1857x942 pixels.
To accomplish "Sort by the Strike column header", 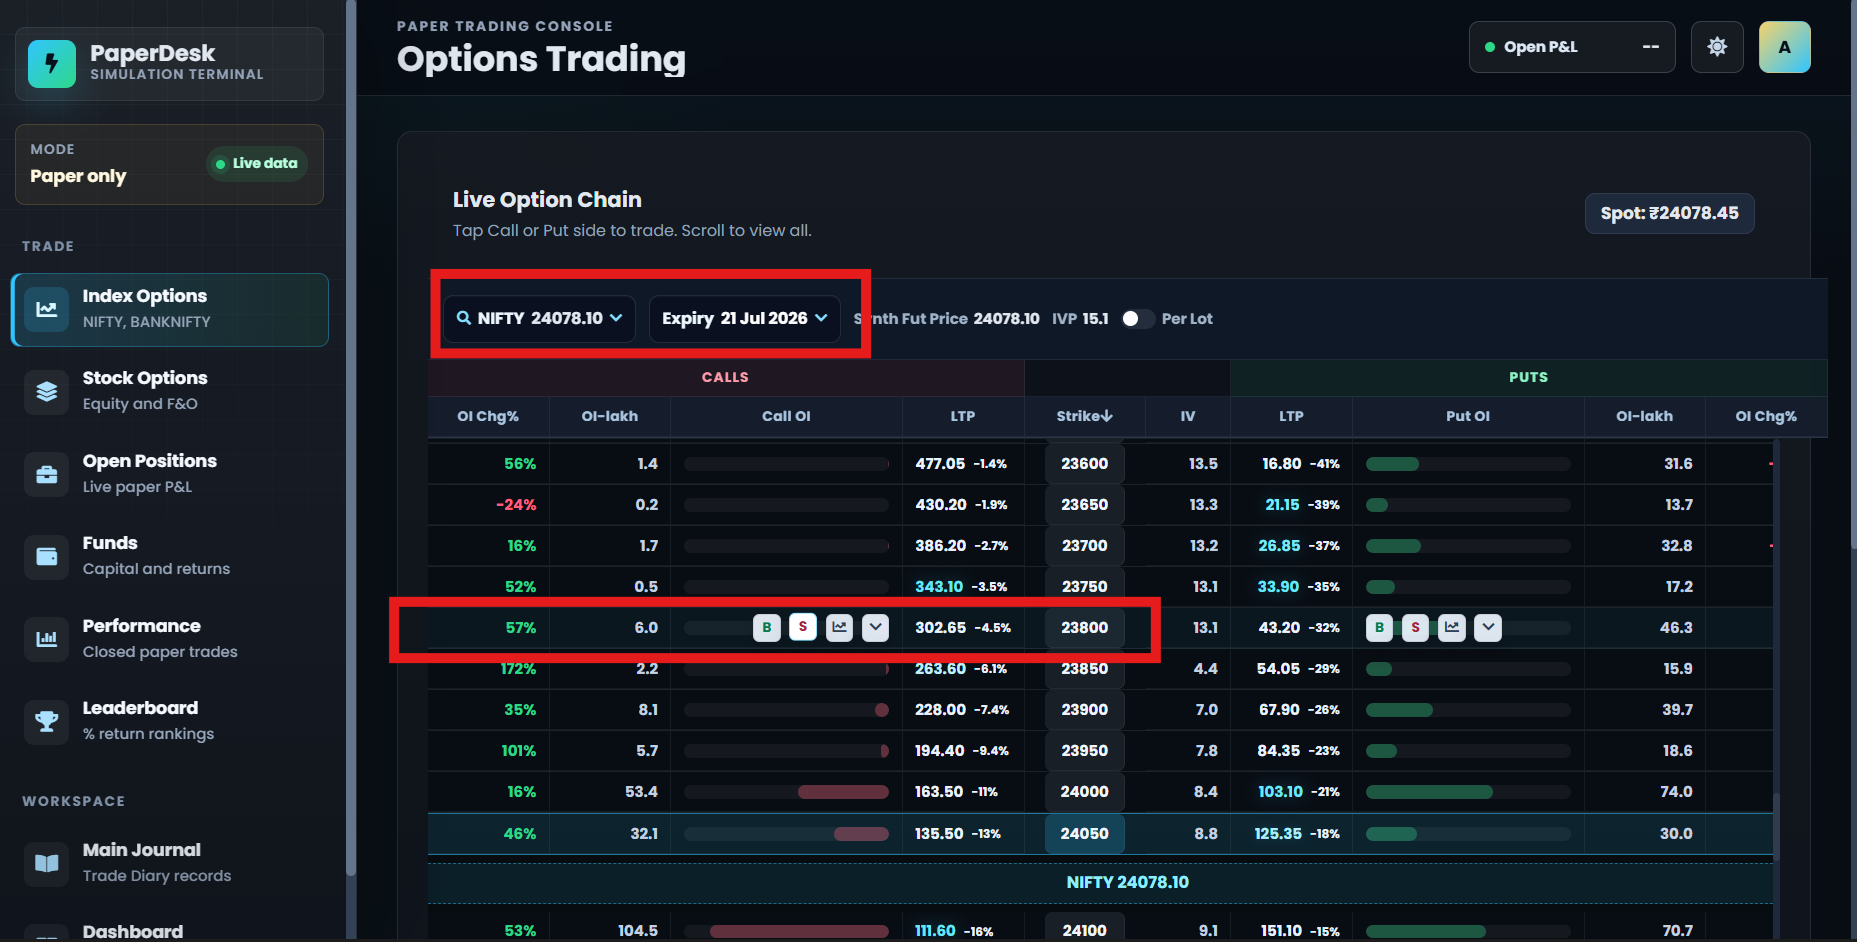I will point(1085,416).
